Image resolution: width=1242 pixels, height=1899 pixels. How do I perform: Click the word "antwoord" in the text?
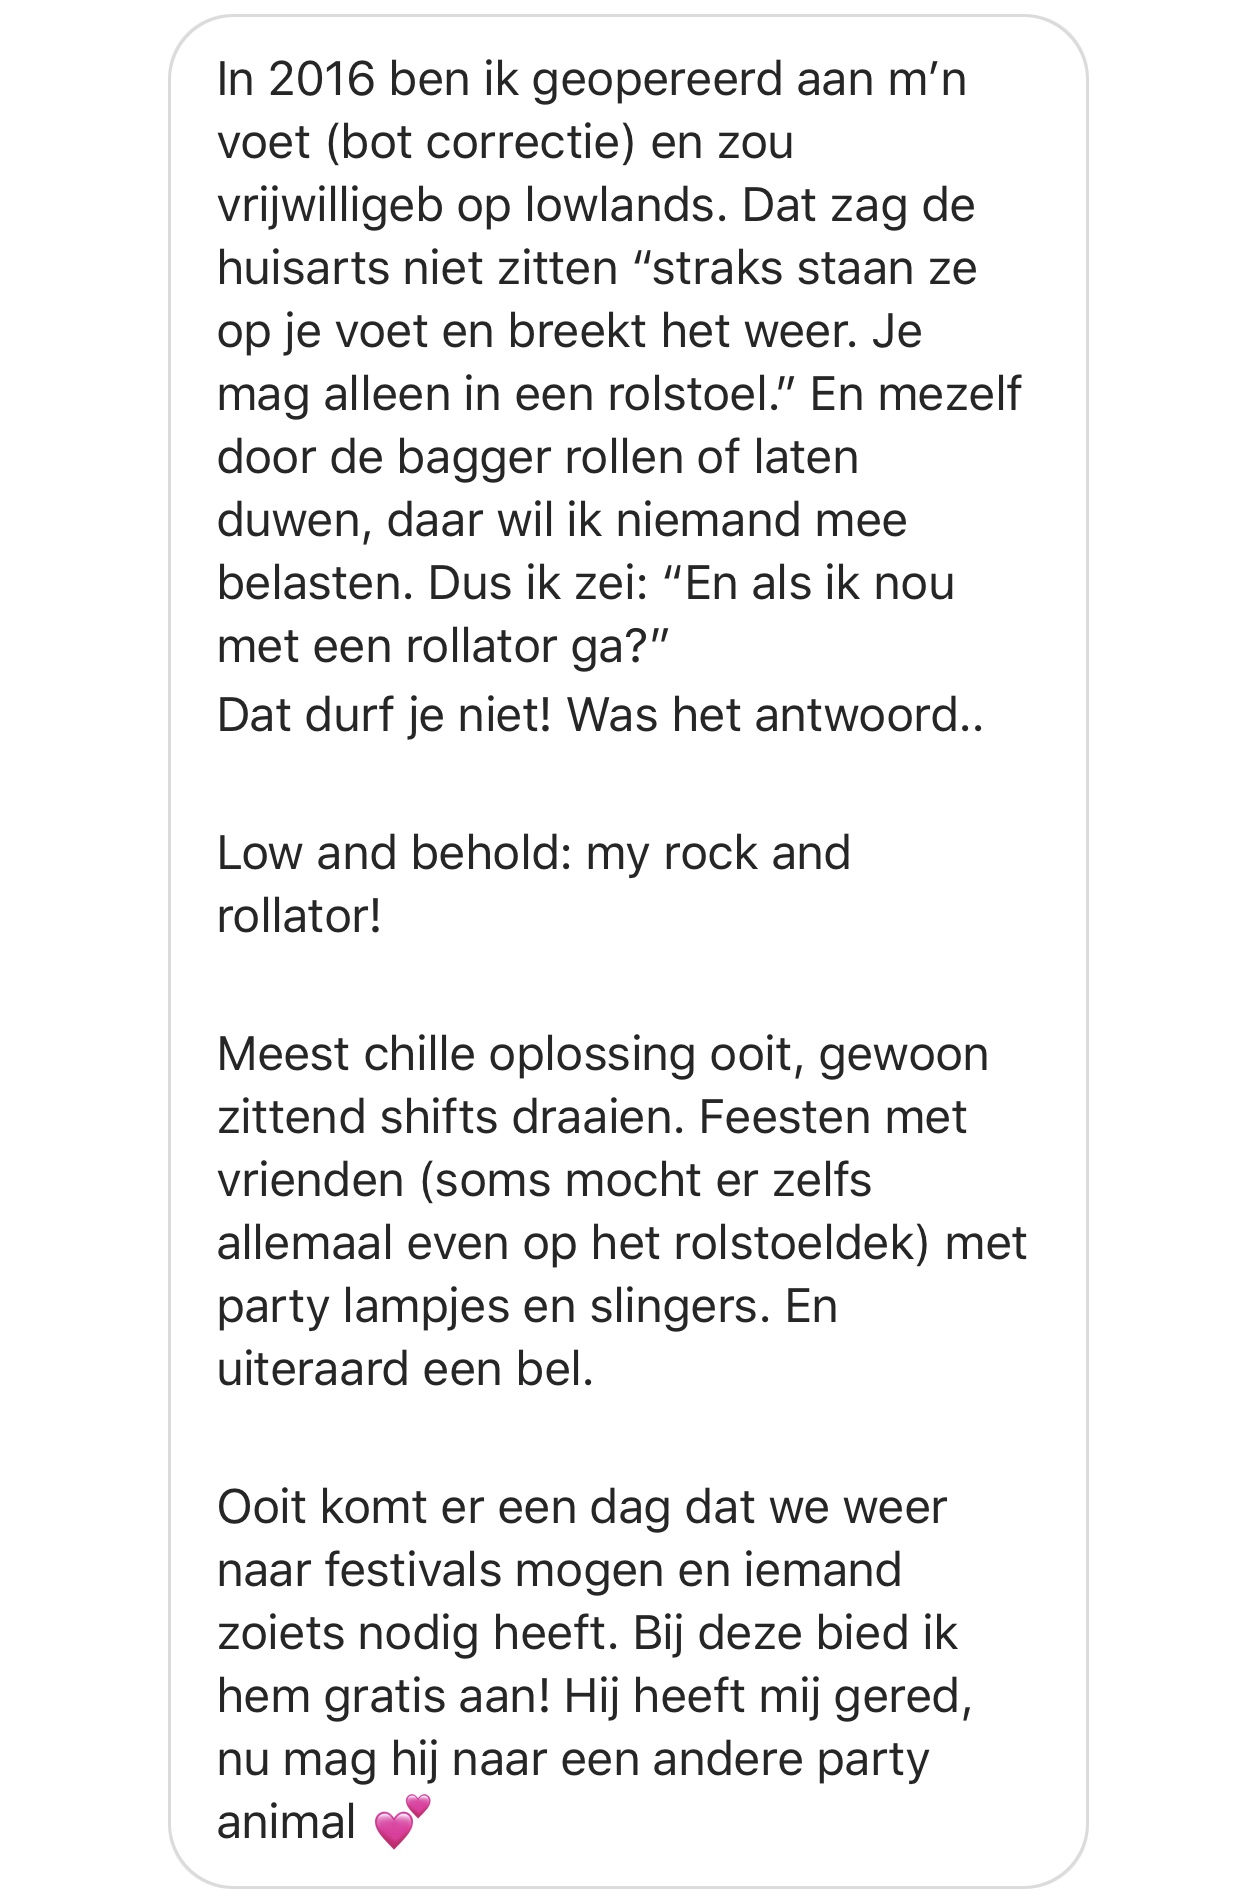tap(856, 715)
